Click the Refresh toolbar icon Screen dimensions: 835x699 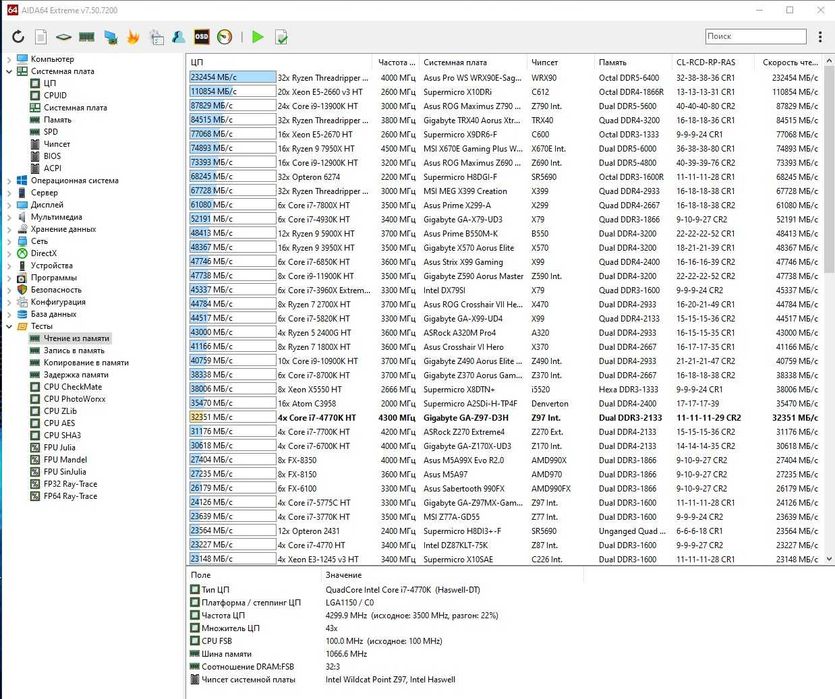pyautogui.click(x=18, y=37)
